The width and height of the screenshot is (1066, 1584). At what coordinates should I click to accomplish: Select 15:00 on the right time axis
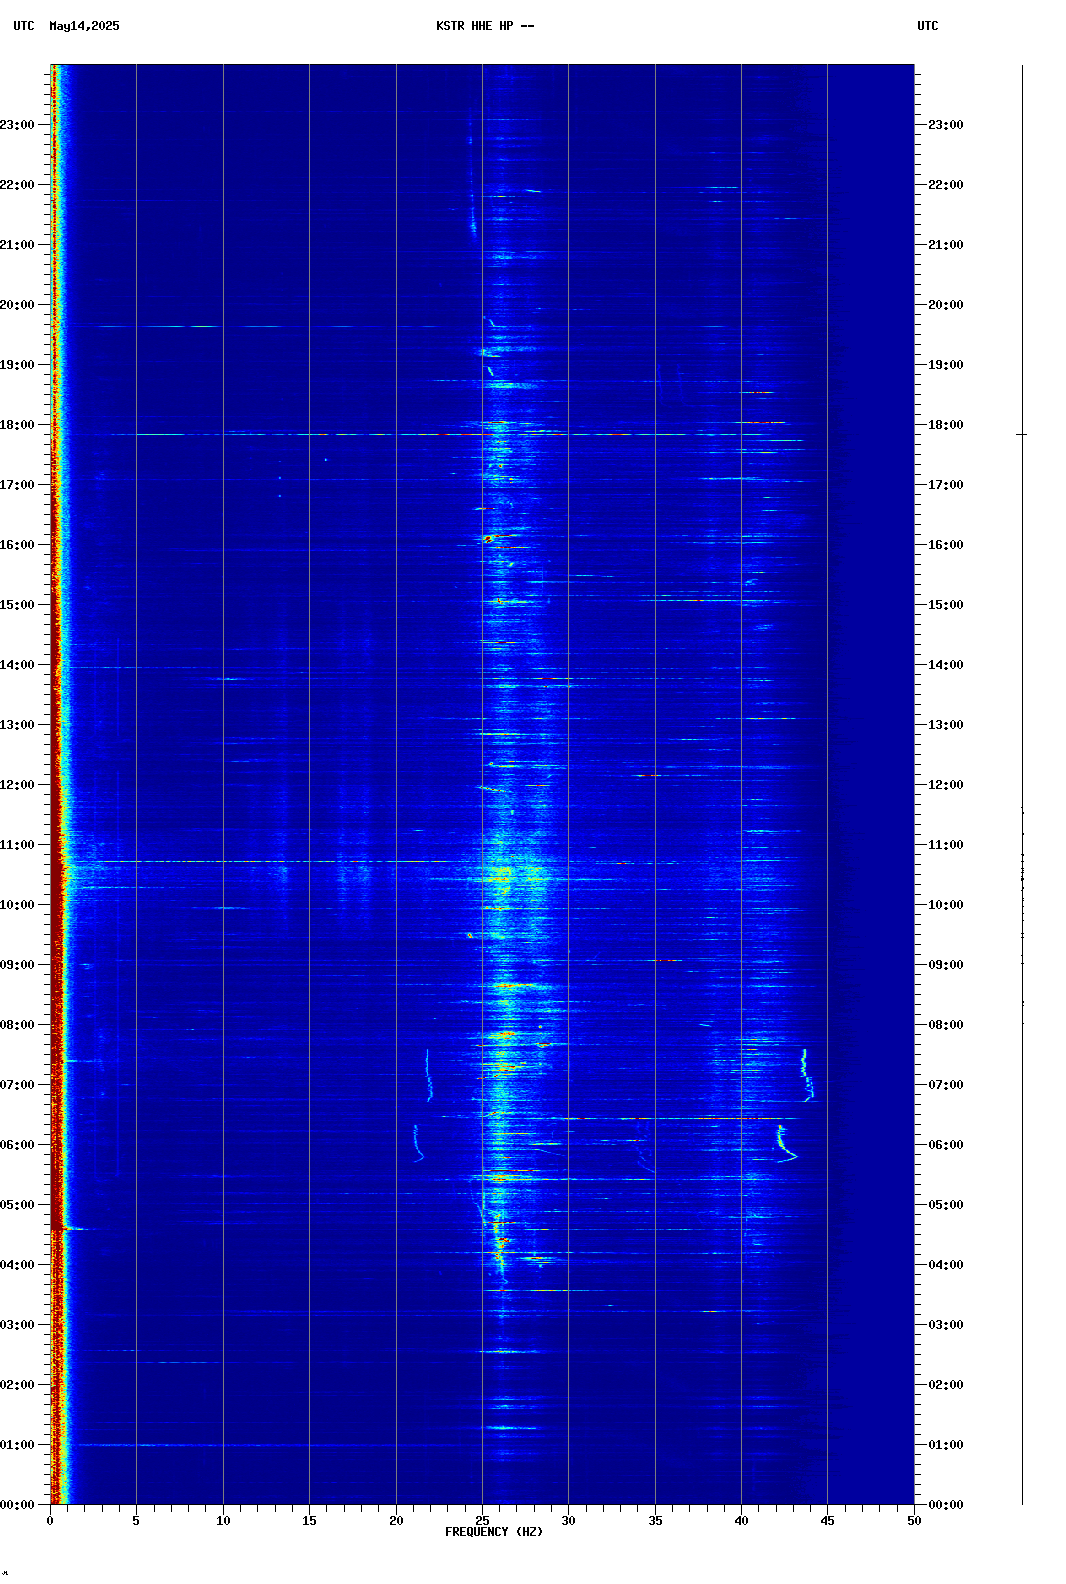point(946,605)
